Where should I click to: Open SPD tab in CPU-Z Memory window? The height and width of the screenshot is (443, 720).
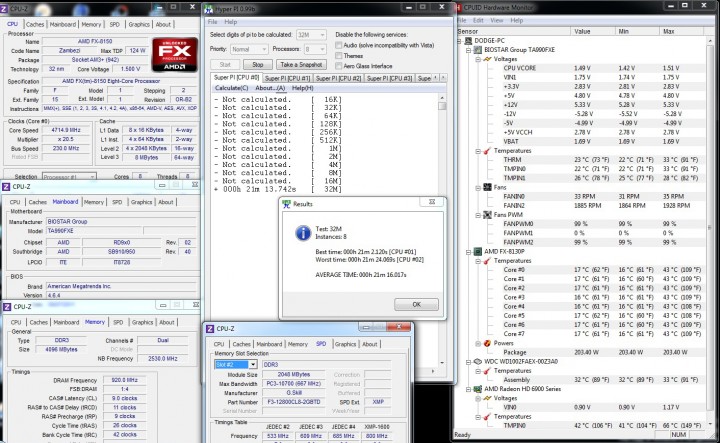118,322
